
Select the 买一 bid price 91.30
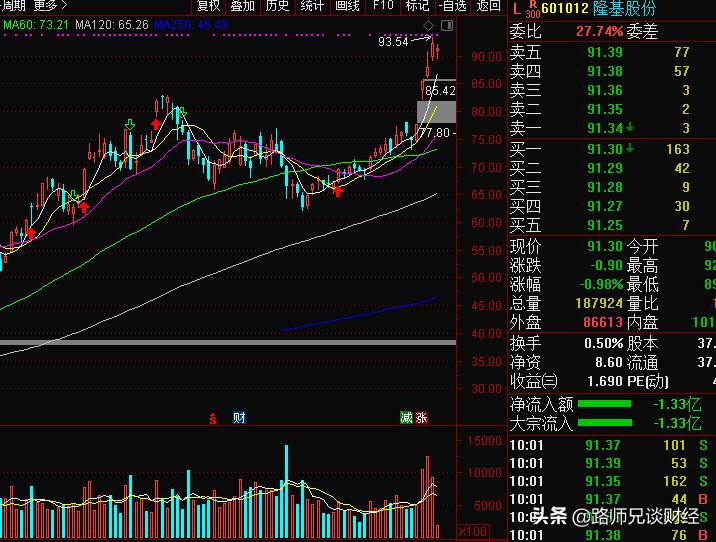605,149
